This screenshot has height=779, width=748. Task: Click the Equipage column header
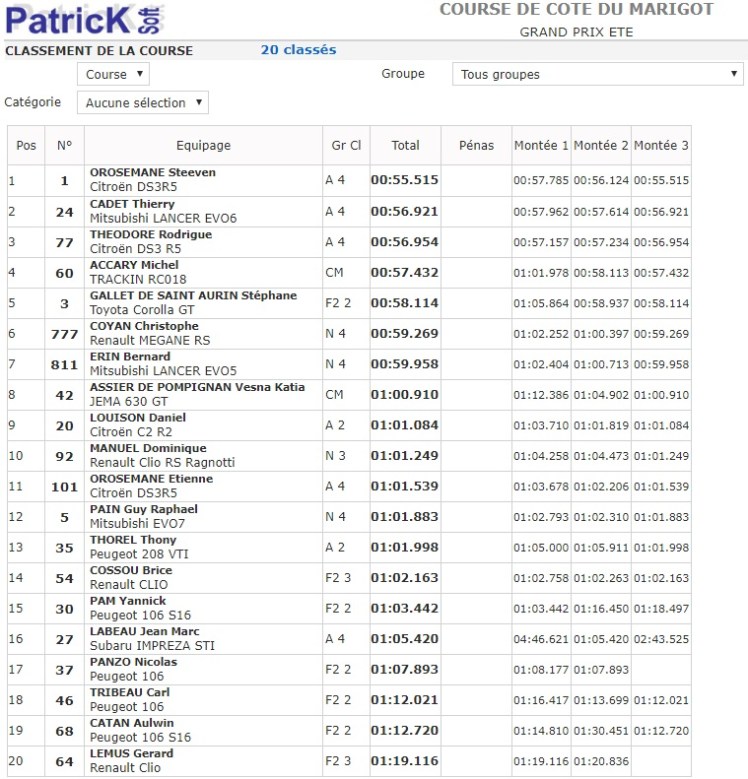pyautogui.click(x=203, y=145)
